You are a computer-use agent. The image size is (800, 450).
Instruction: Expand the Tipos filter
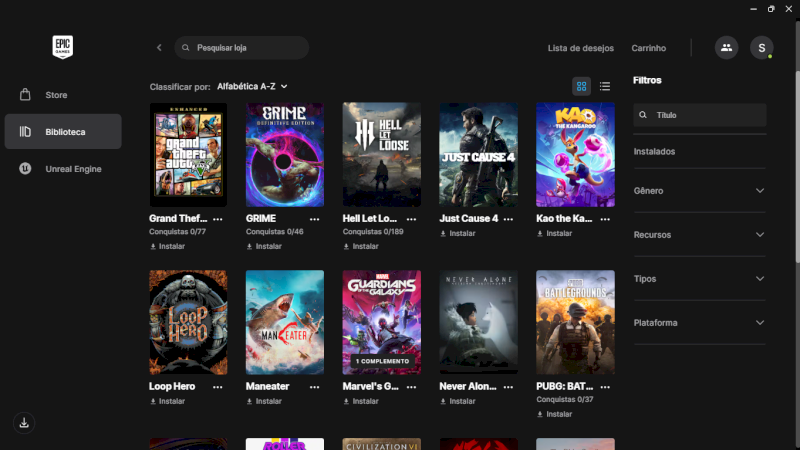point(699,279)
